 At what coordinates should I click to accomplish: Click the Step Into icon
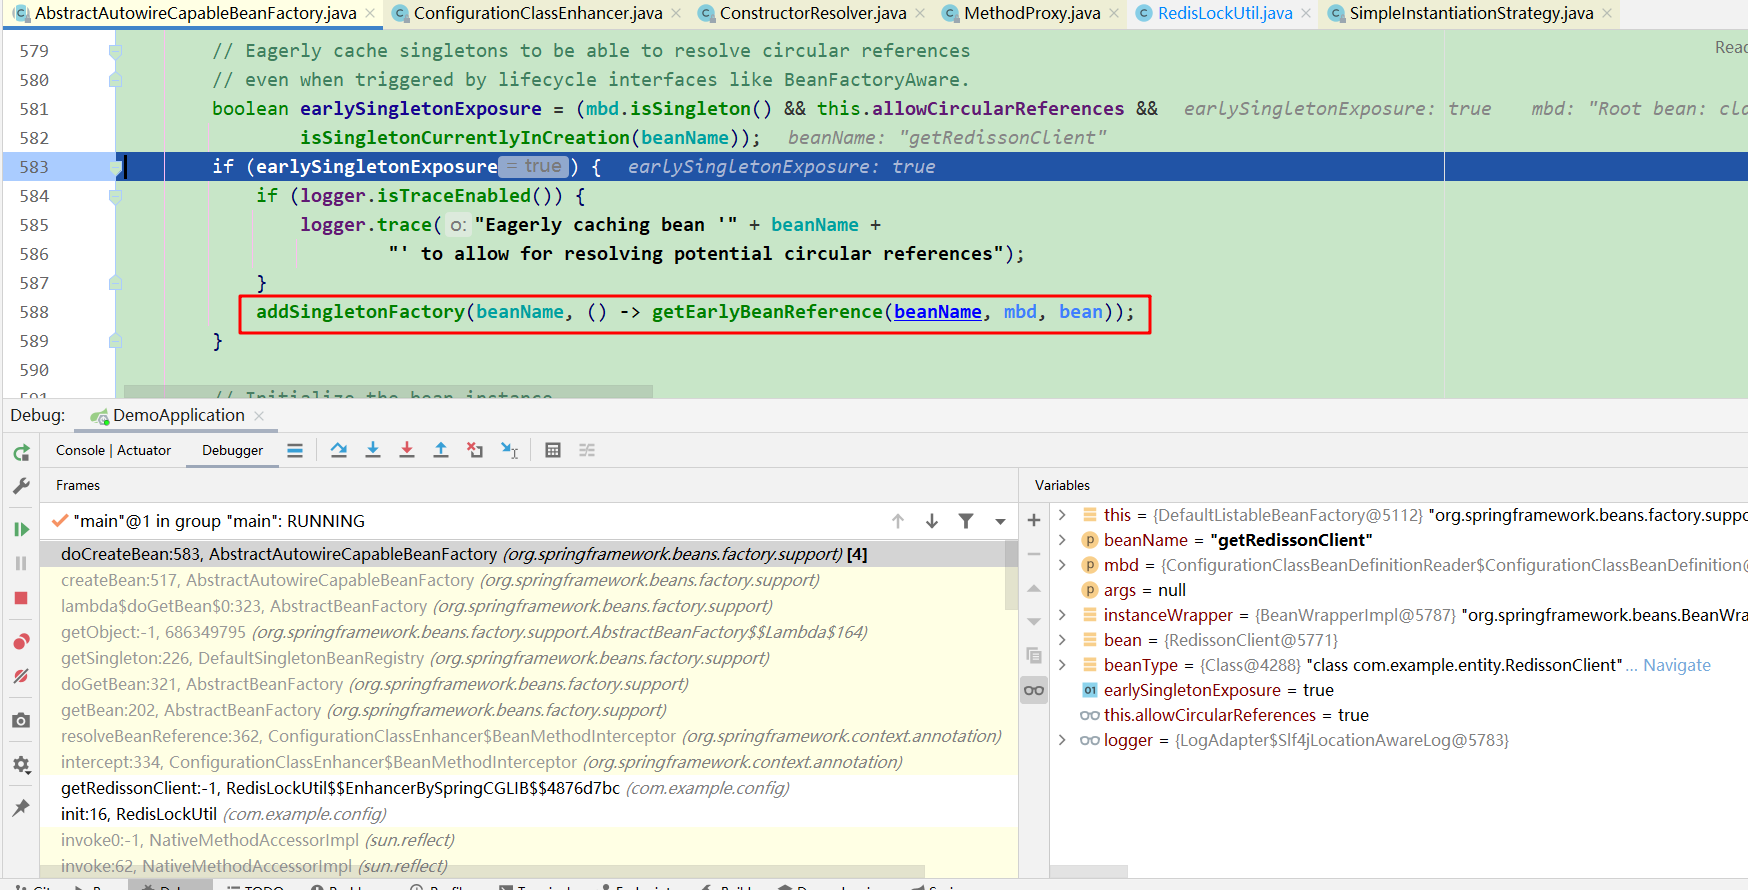pyautogui.click(x=373, y=450)
